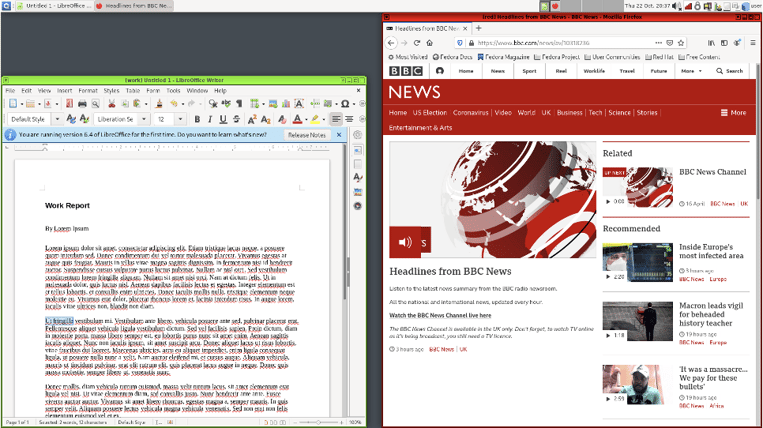The width and height of the screenshot is (763, 428).
Task: Click the Update Selected Style icon
Action: pos(71,119)
